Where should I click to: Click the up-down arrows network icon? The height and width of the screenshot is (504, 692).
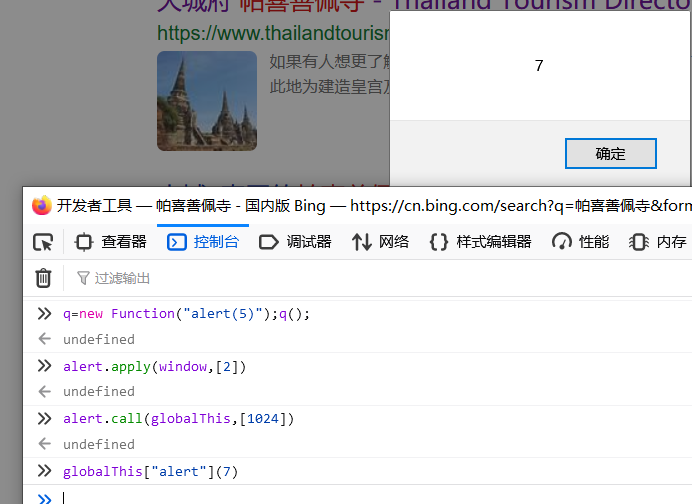pos(361,242)
